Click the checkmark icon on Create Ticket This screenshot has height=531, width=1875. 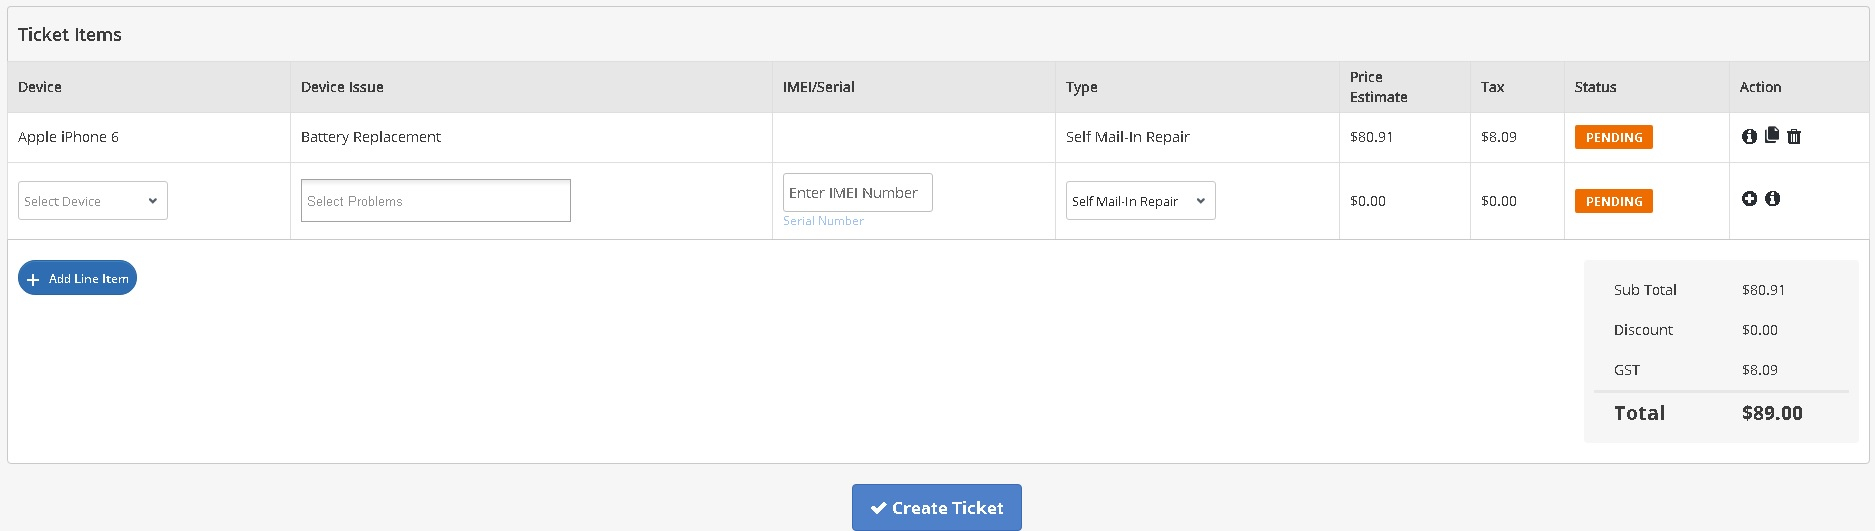[x=878, y=508]
